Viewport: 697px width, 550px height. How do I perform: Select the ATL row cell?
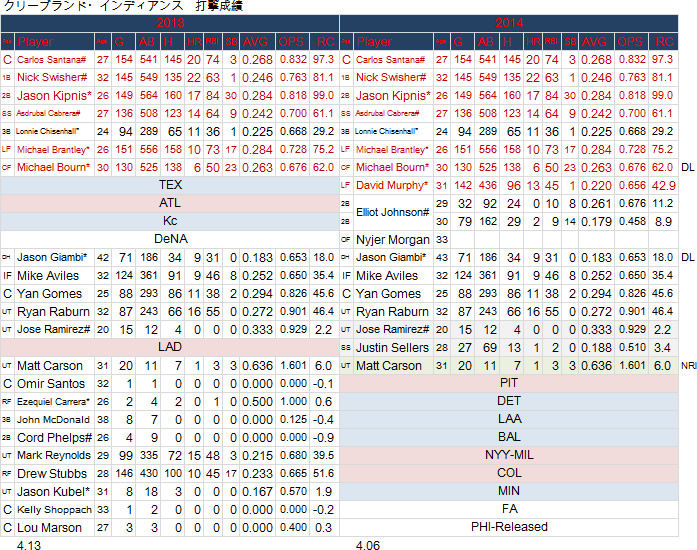point(170,203)
